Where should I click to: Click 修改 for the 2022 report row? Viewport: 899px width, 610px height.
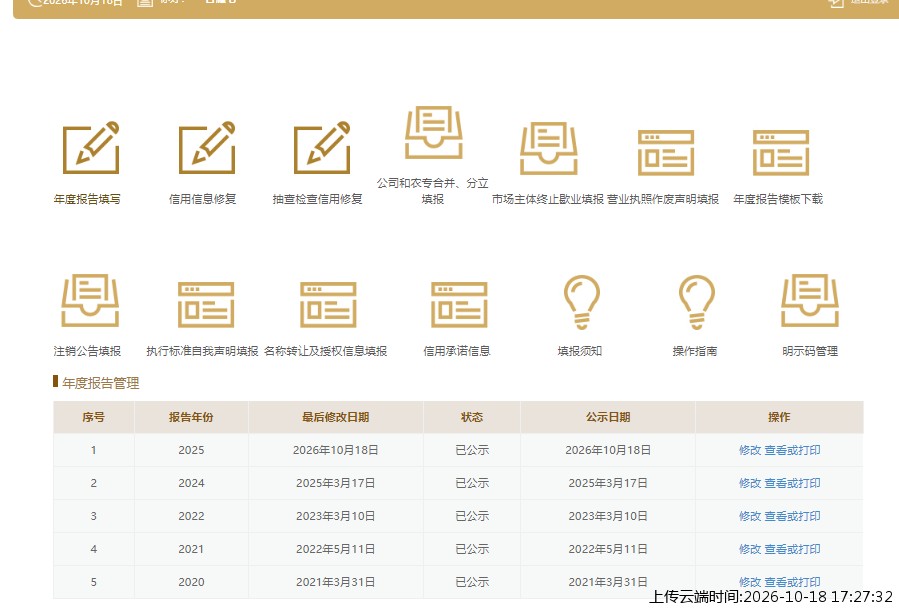pos(749,516)
